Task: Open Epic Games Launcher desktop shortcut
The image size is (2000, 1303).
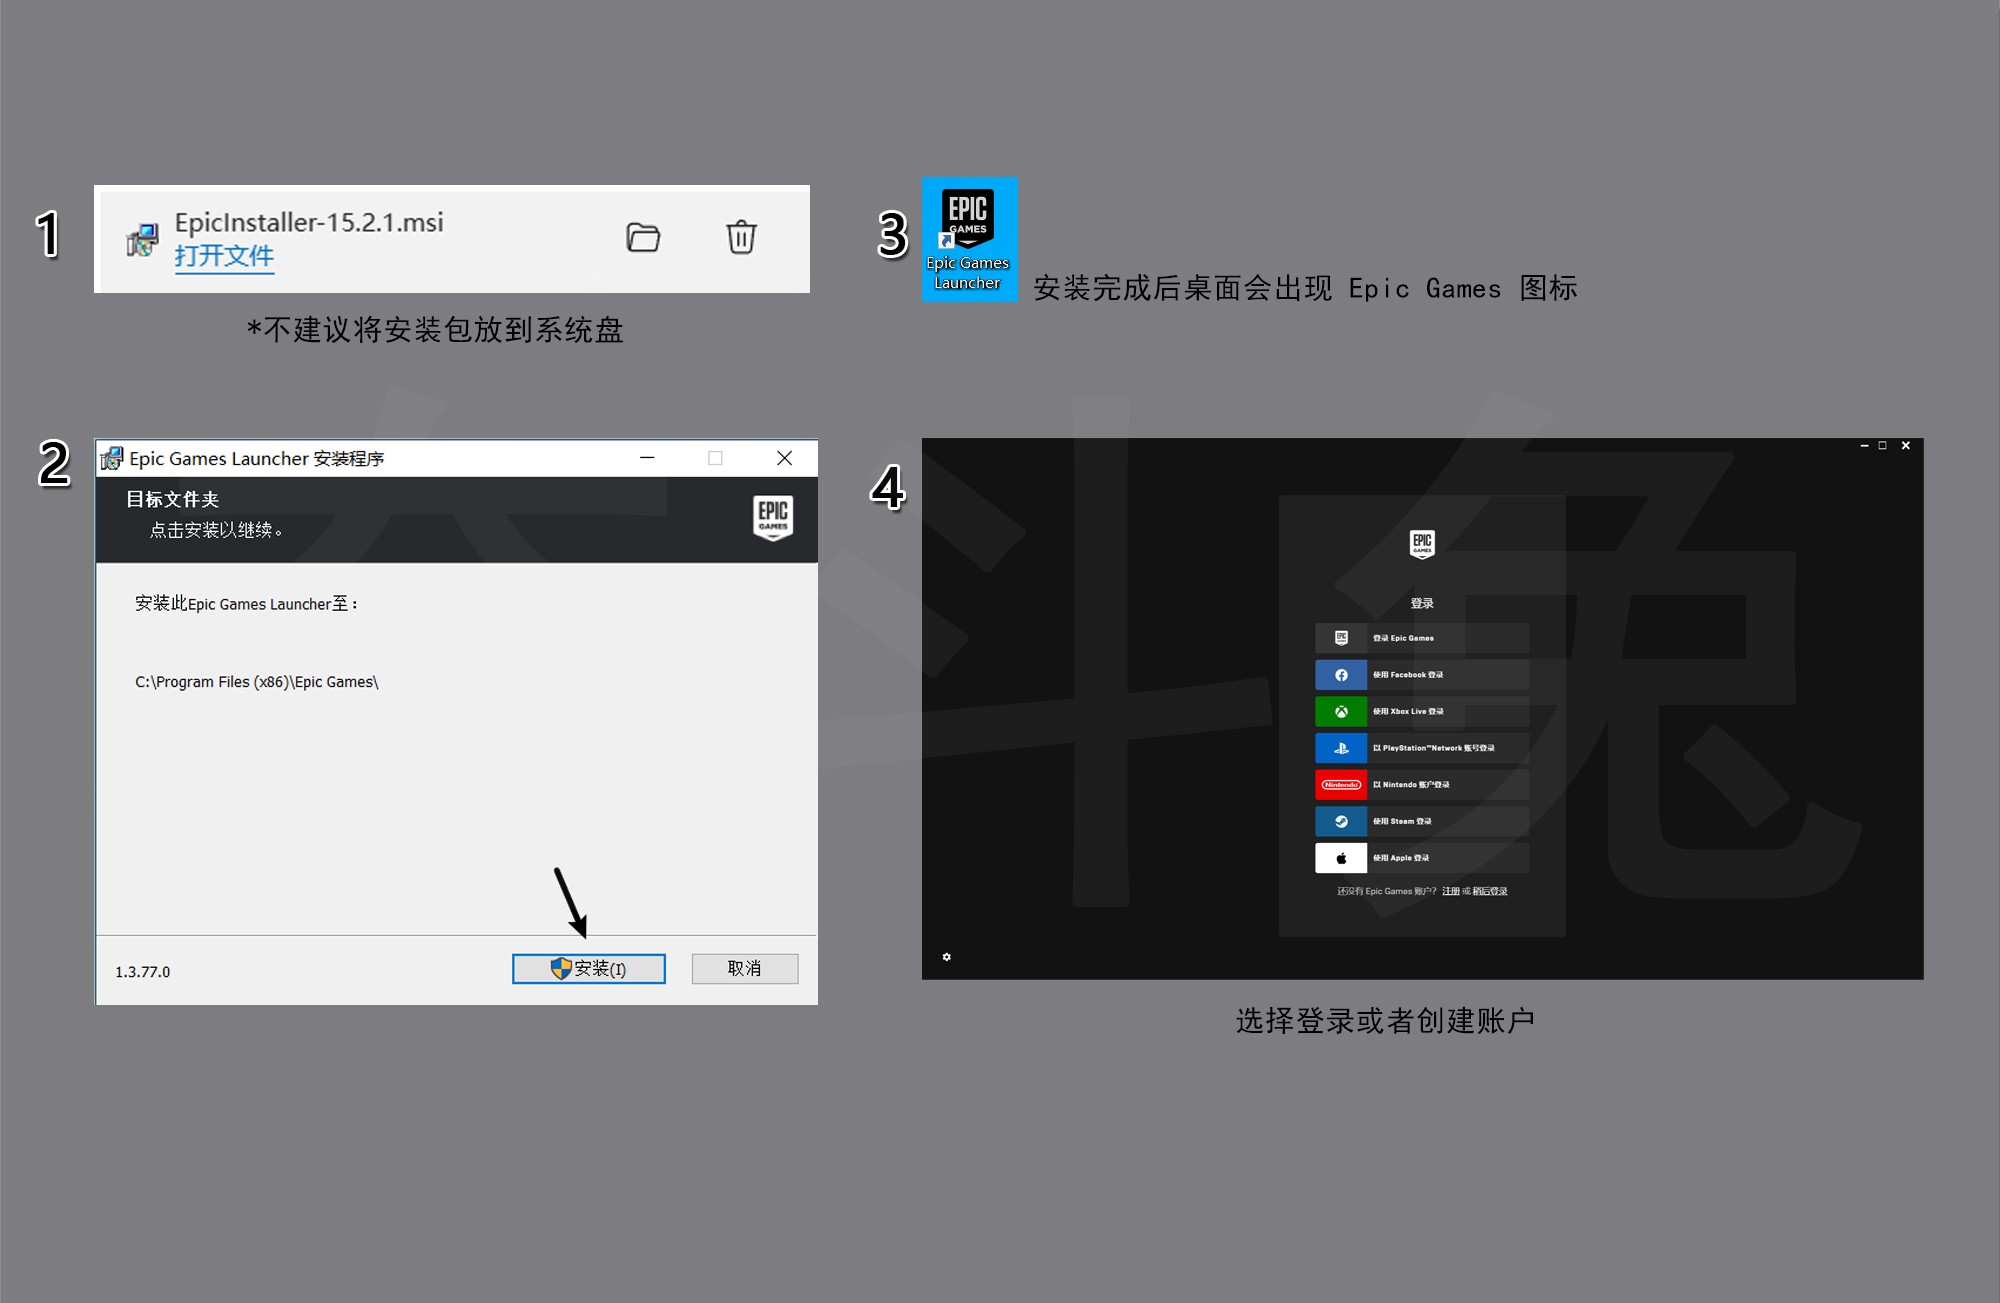Action: tap(968, 238)
